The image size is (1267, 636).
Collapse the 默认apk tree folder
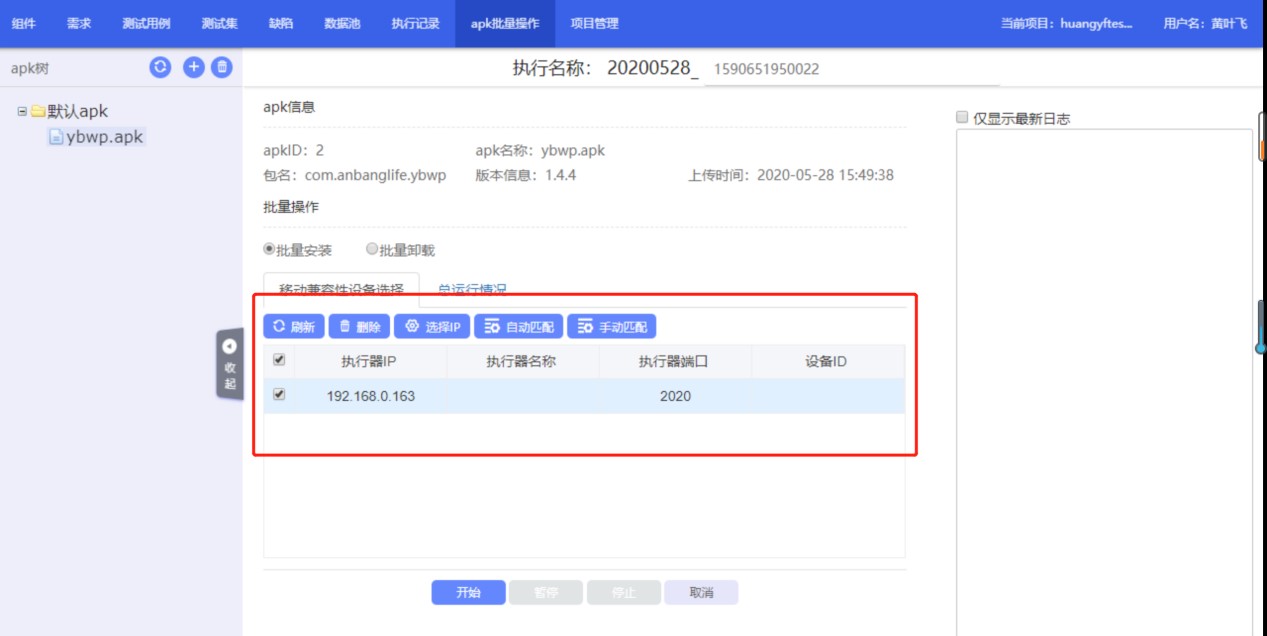(x=22, y=111)
